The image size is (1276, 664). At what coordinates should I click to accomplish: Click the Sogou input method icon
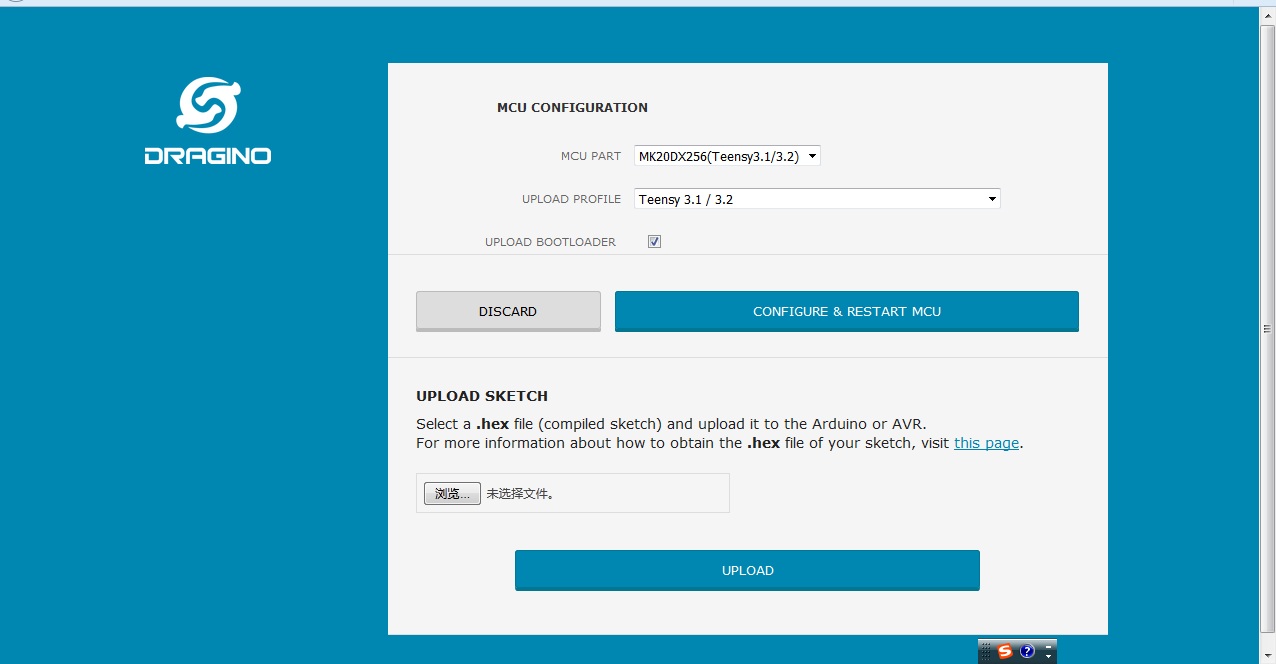point(1005,651)
